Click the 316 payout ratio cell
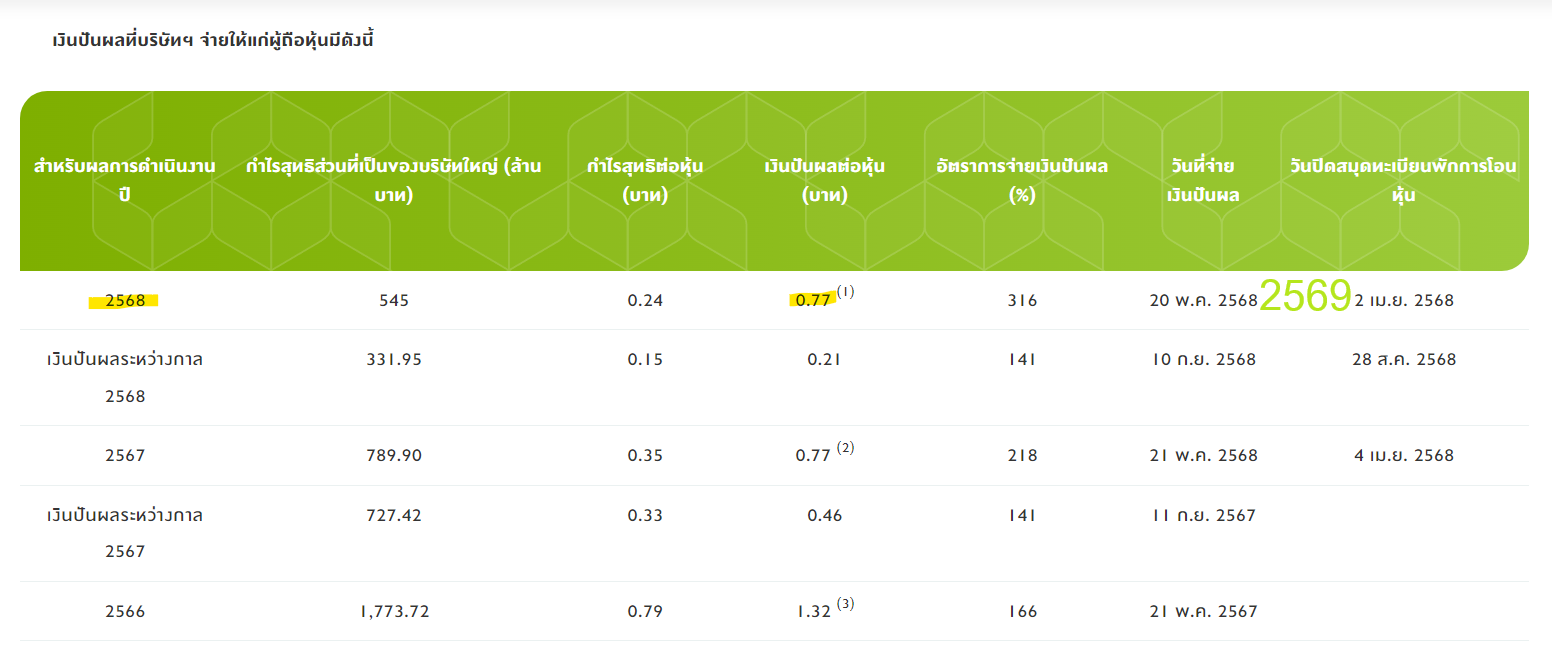This screenshot has height=648, width=1552. (x=1022, y=300)
